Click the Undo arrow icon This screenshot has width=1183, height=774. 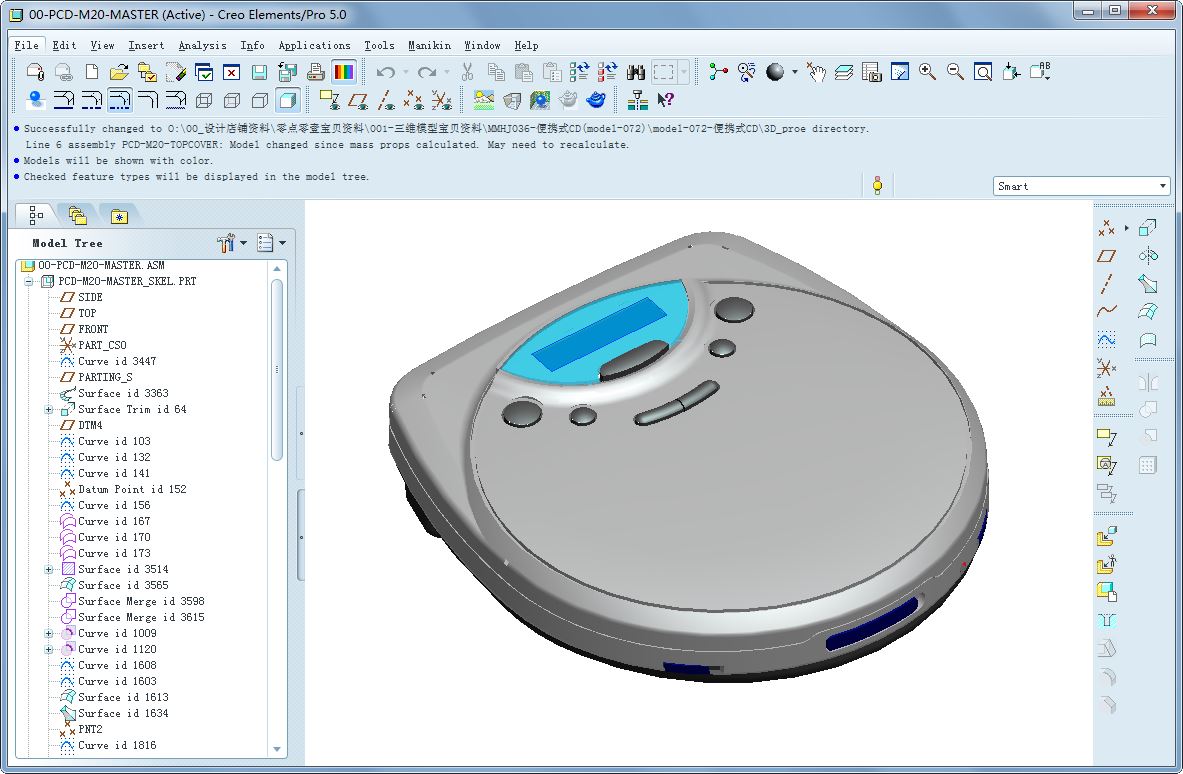click(x=386, y=72)
